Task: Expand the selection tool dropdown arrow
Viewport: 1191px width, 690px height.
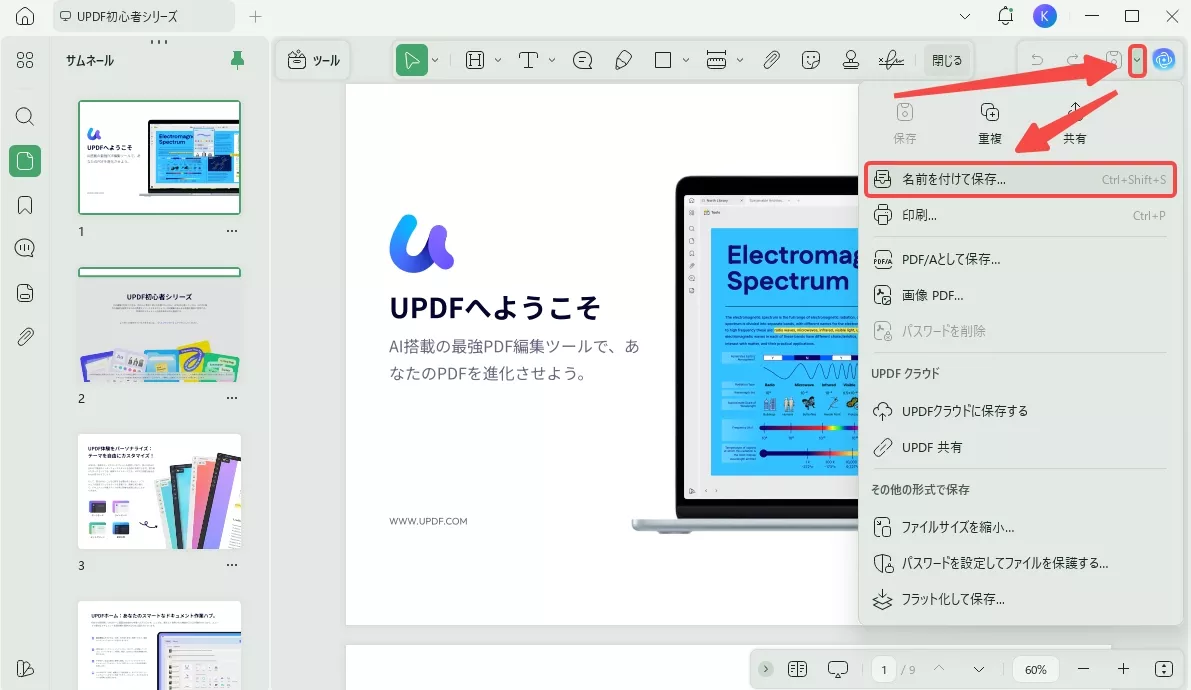Action: [x=435, y=60]
